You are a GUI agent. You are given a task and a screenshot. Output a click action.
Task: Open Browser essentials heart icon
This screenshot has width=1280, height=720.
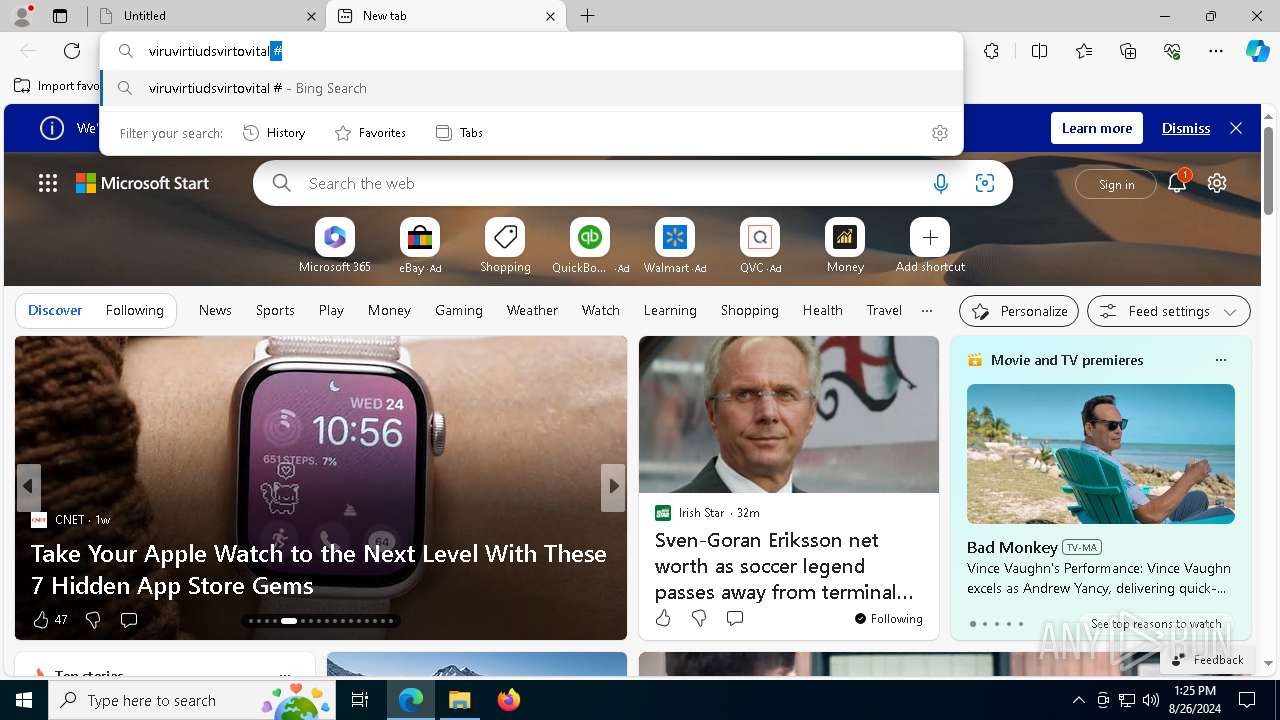pyautogui.click(x=1172, y=51)
